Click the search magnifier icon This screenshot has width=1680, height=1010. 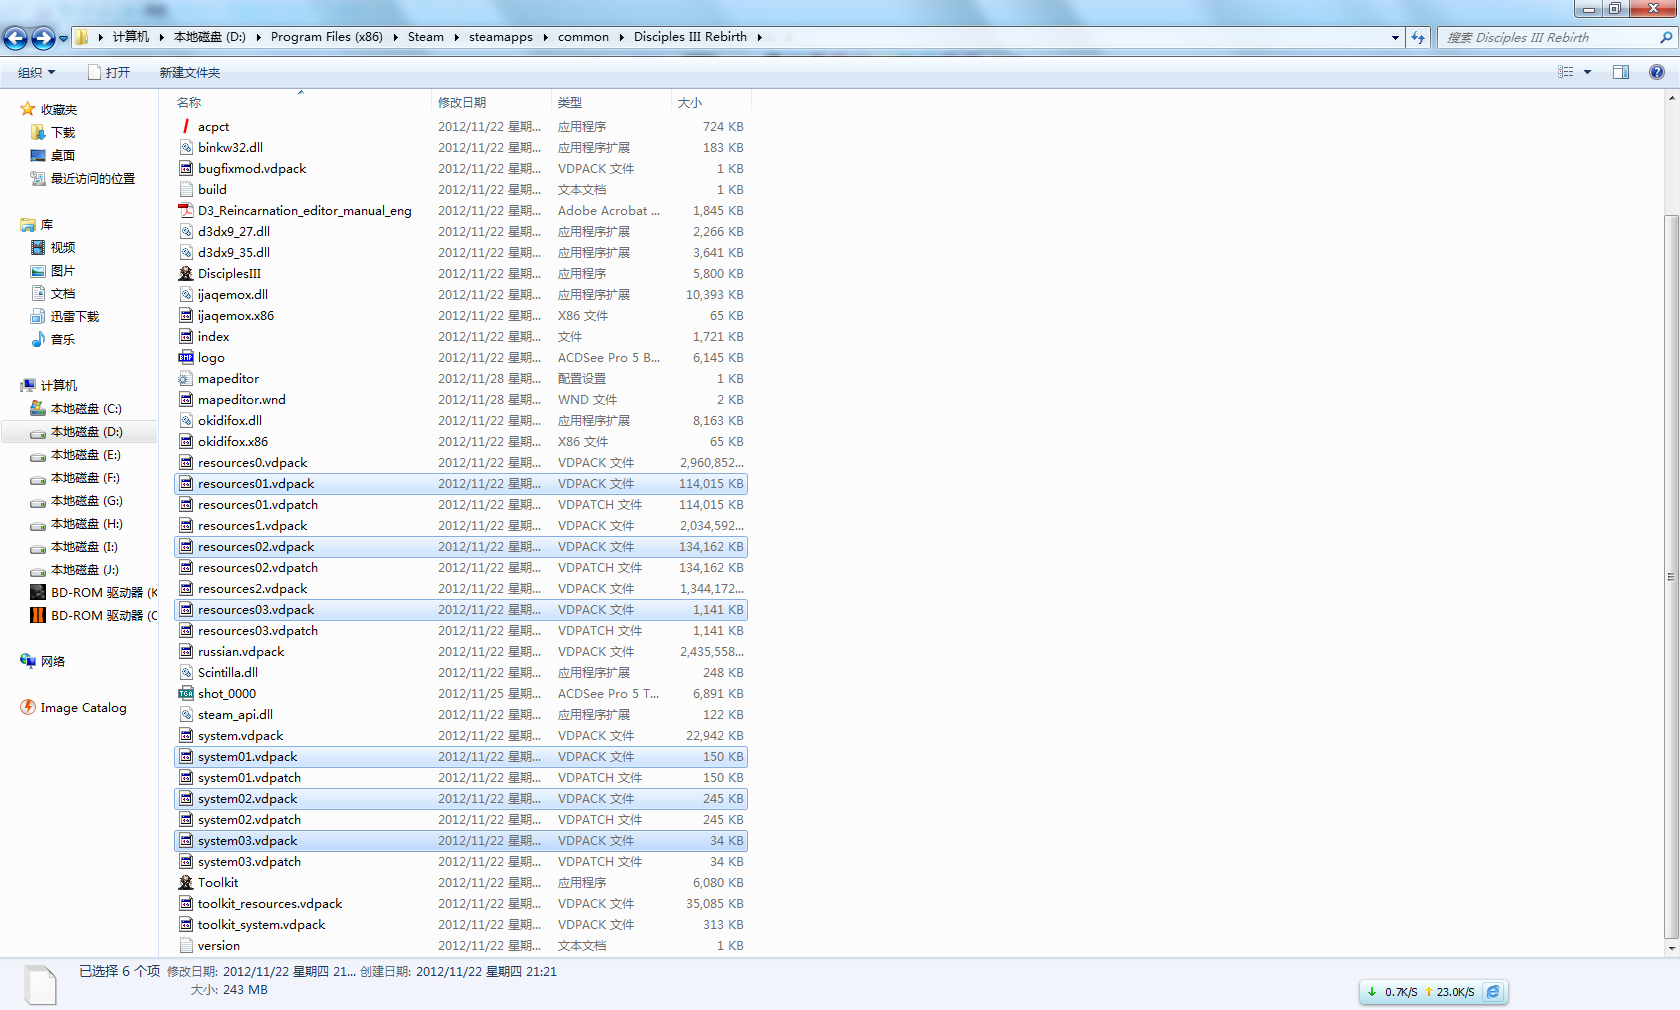(x=1666, y=37)
